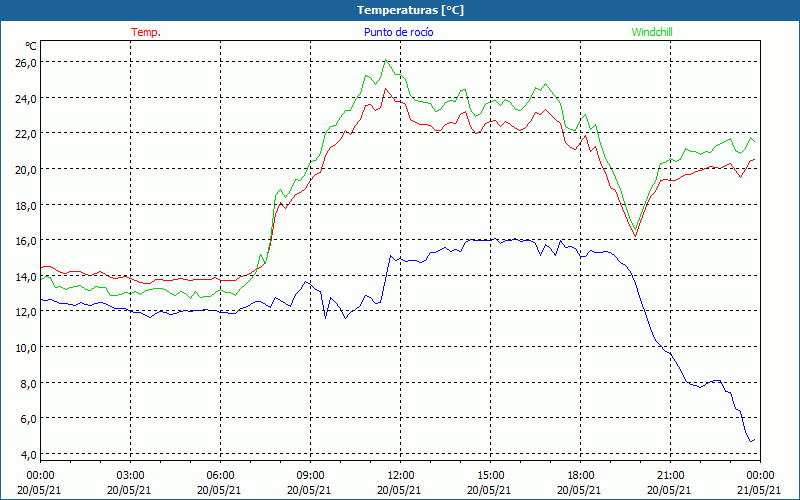Click the 12,0 y-axis value

26,312
